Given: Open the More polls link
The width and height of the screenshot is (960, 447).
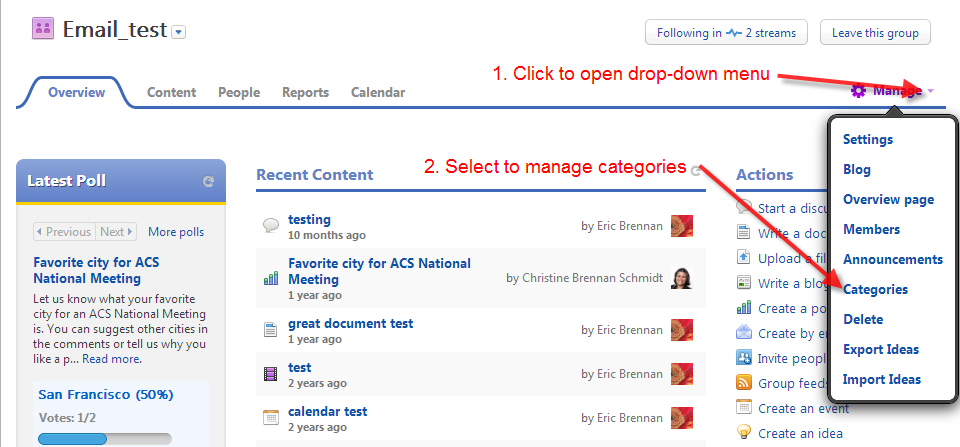Looking at the screenshot, I should click(x=176, y=232).
